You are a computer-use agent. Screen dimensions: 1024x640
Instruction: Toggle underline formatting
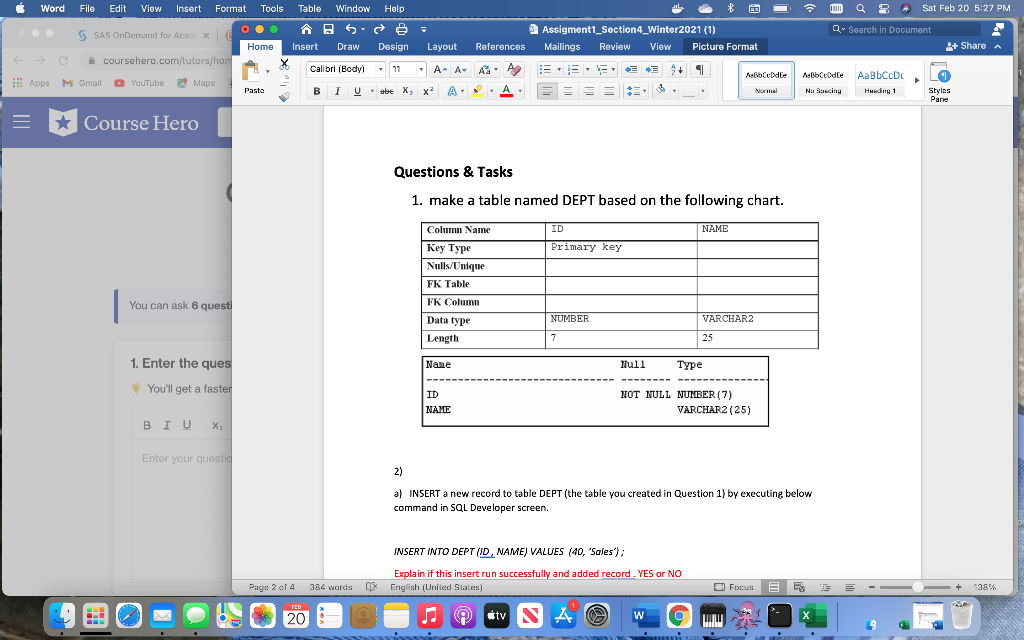[357, 90]
